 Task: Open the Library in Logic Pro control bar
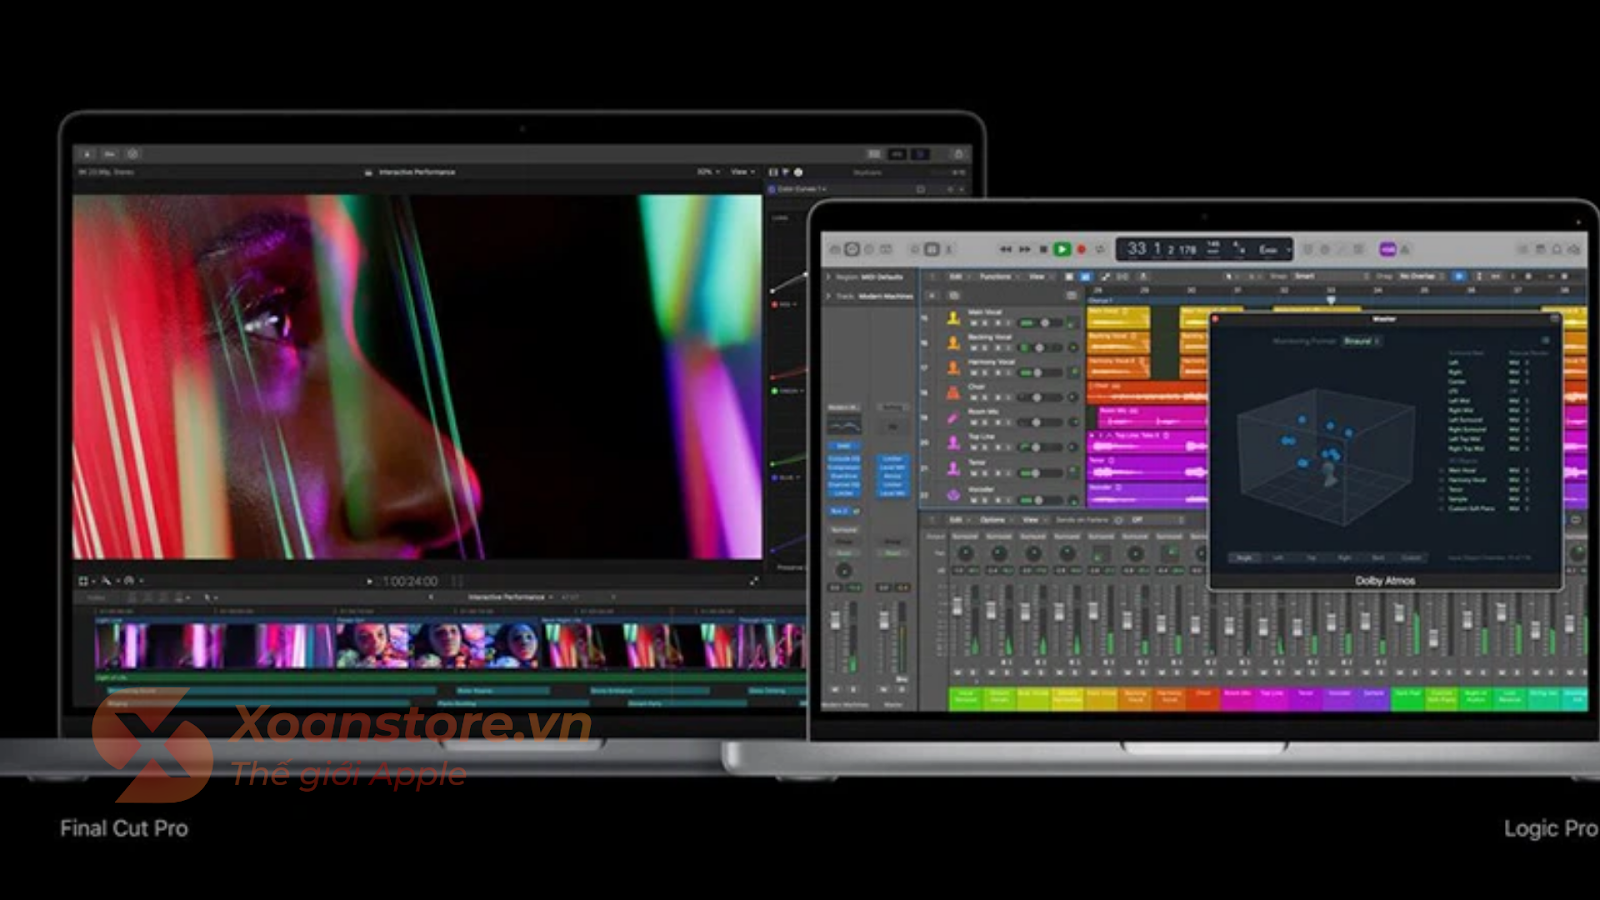click(835, 249)
